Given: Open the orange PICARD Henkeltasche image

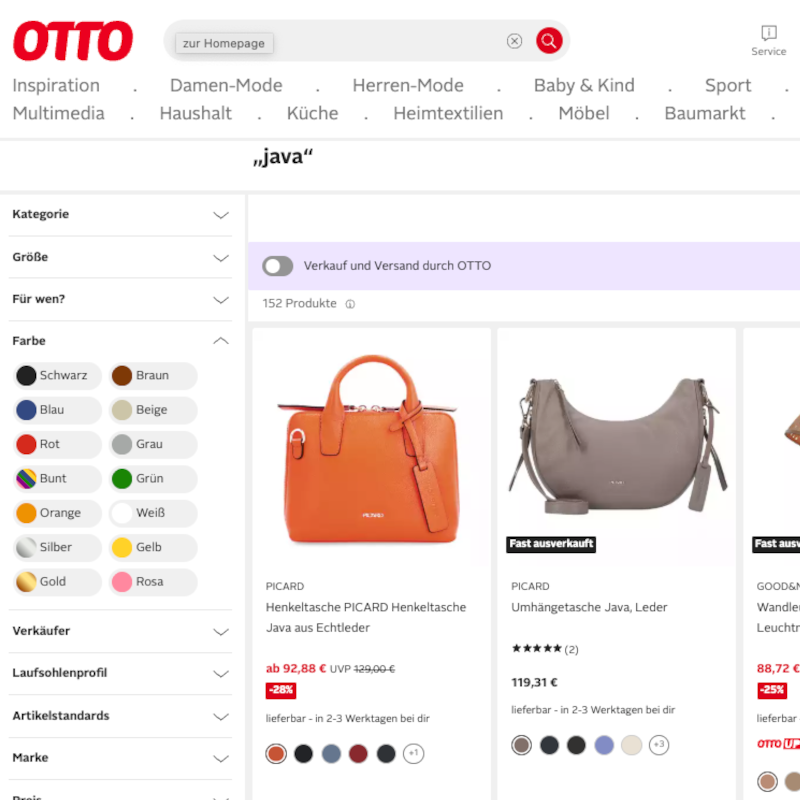Looking at the screenshot, I should [371, 449].
